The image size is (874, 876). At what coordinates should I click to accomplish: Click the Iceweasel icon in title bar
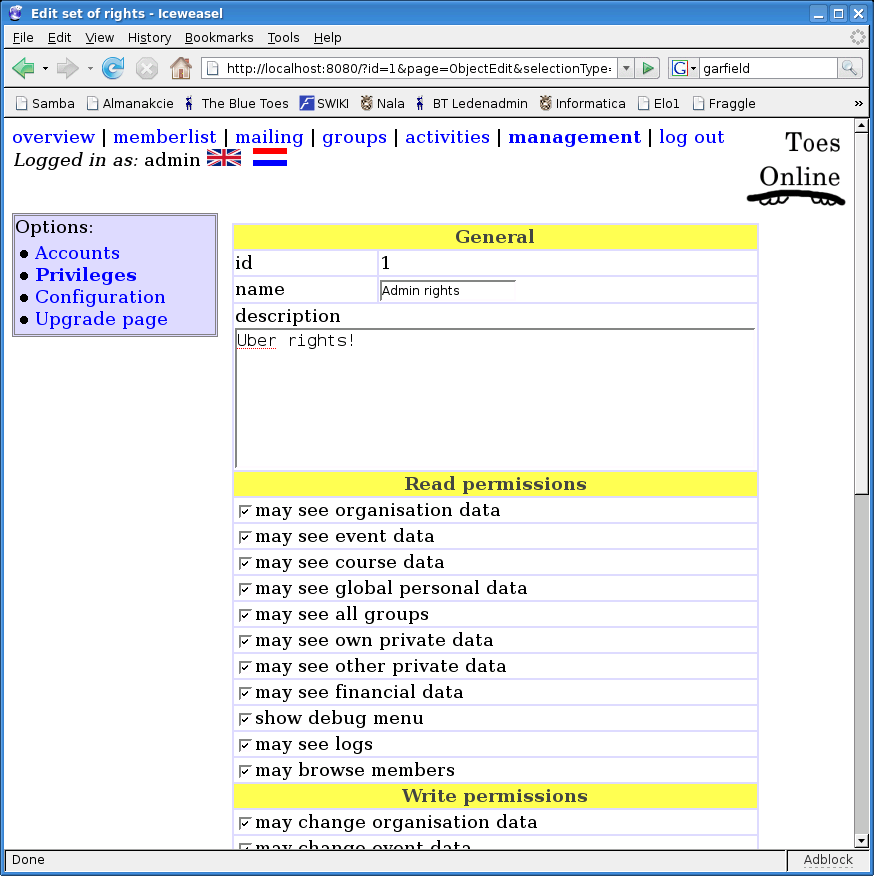[x=16, y=13]
